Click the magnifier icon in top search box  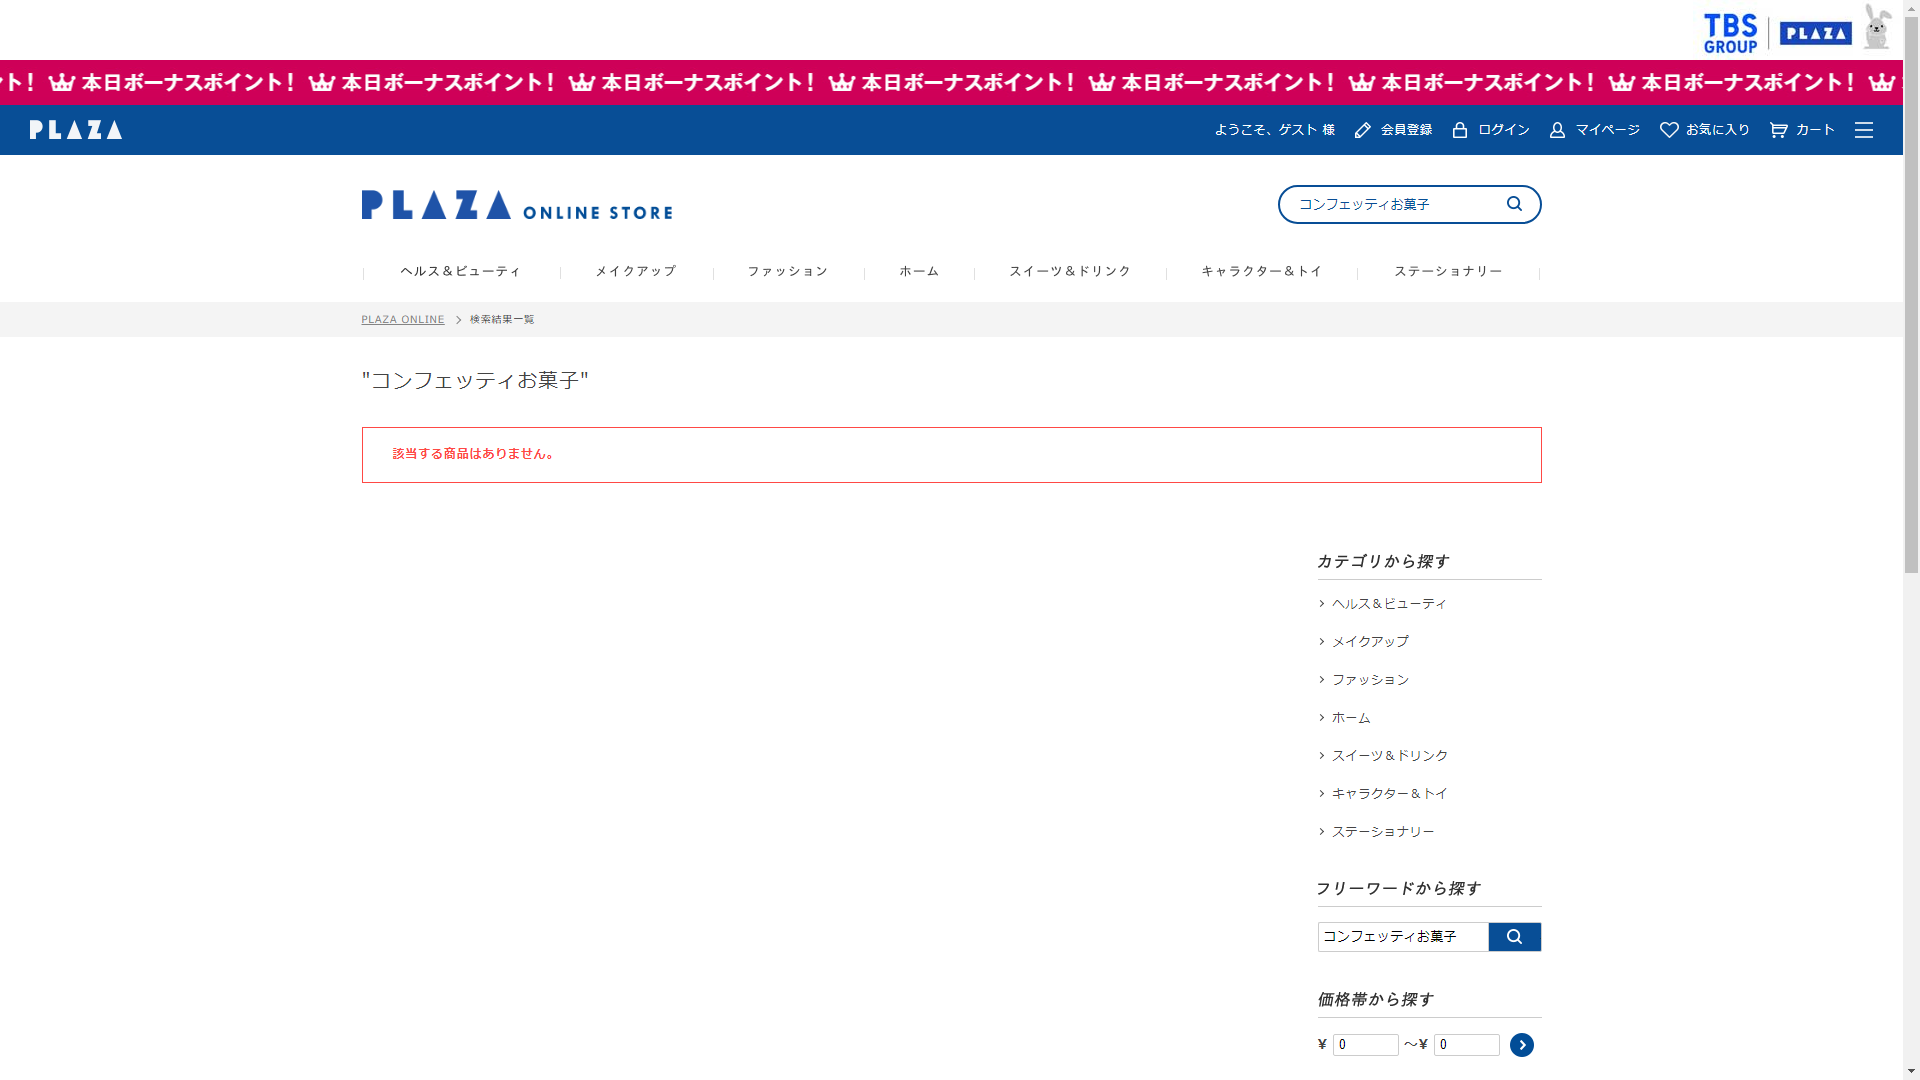pyautogui.click(x=1514, y=204)
